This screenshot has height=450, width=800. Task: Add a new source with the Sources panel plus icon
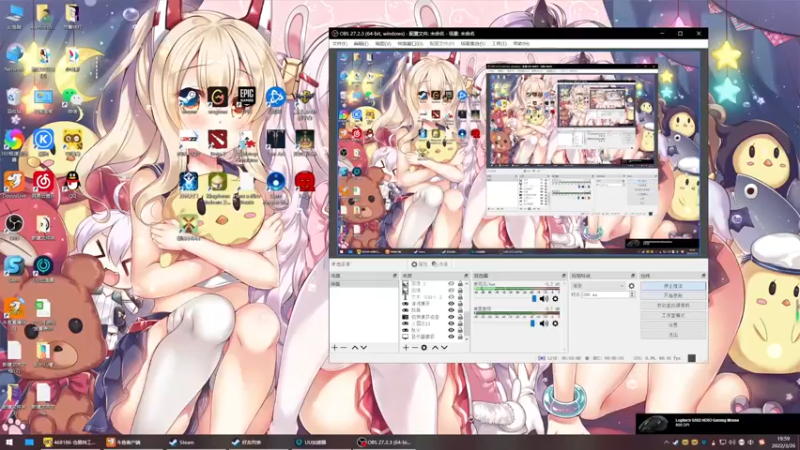(406, 347)
